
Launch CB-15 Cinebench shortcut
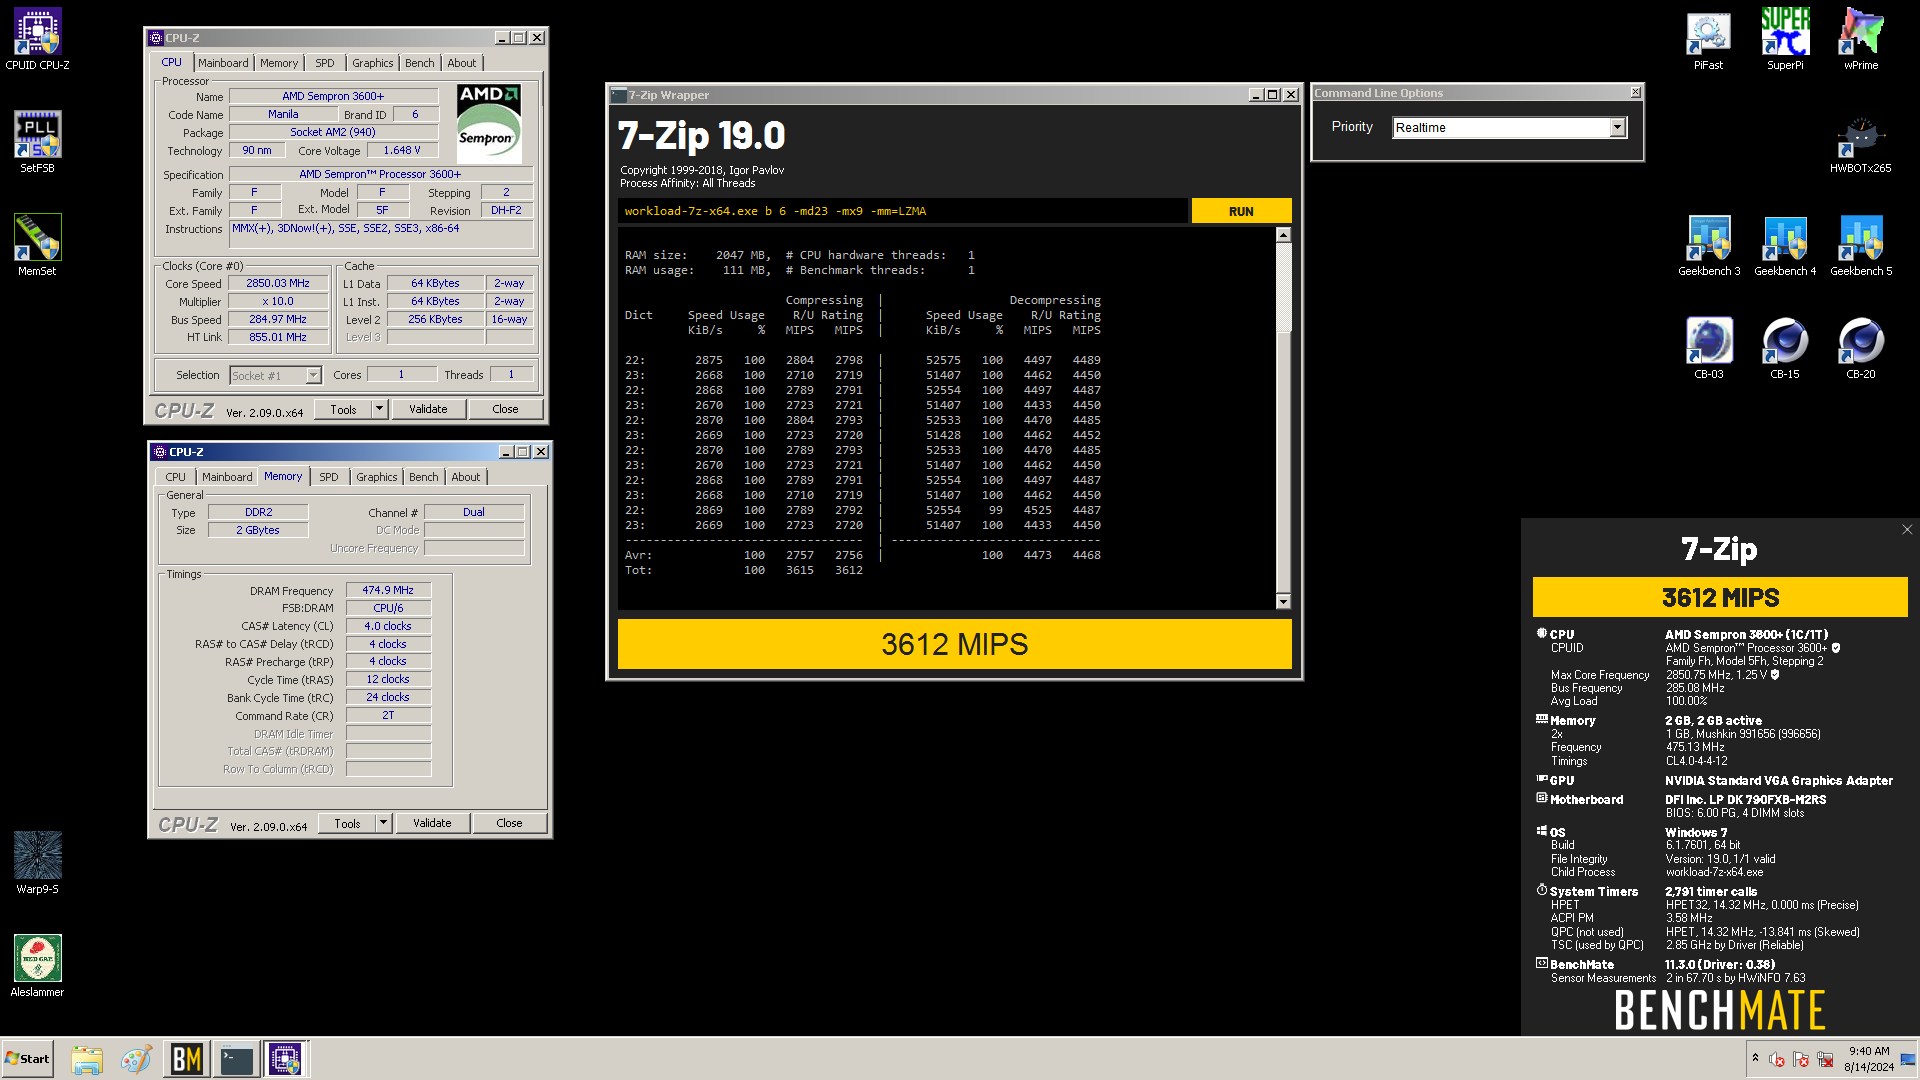[x=1785, y=348]
